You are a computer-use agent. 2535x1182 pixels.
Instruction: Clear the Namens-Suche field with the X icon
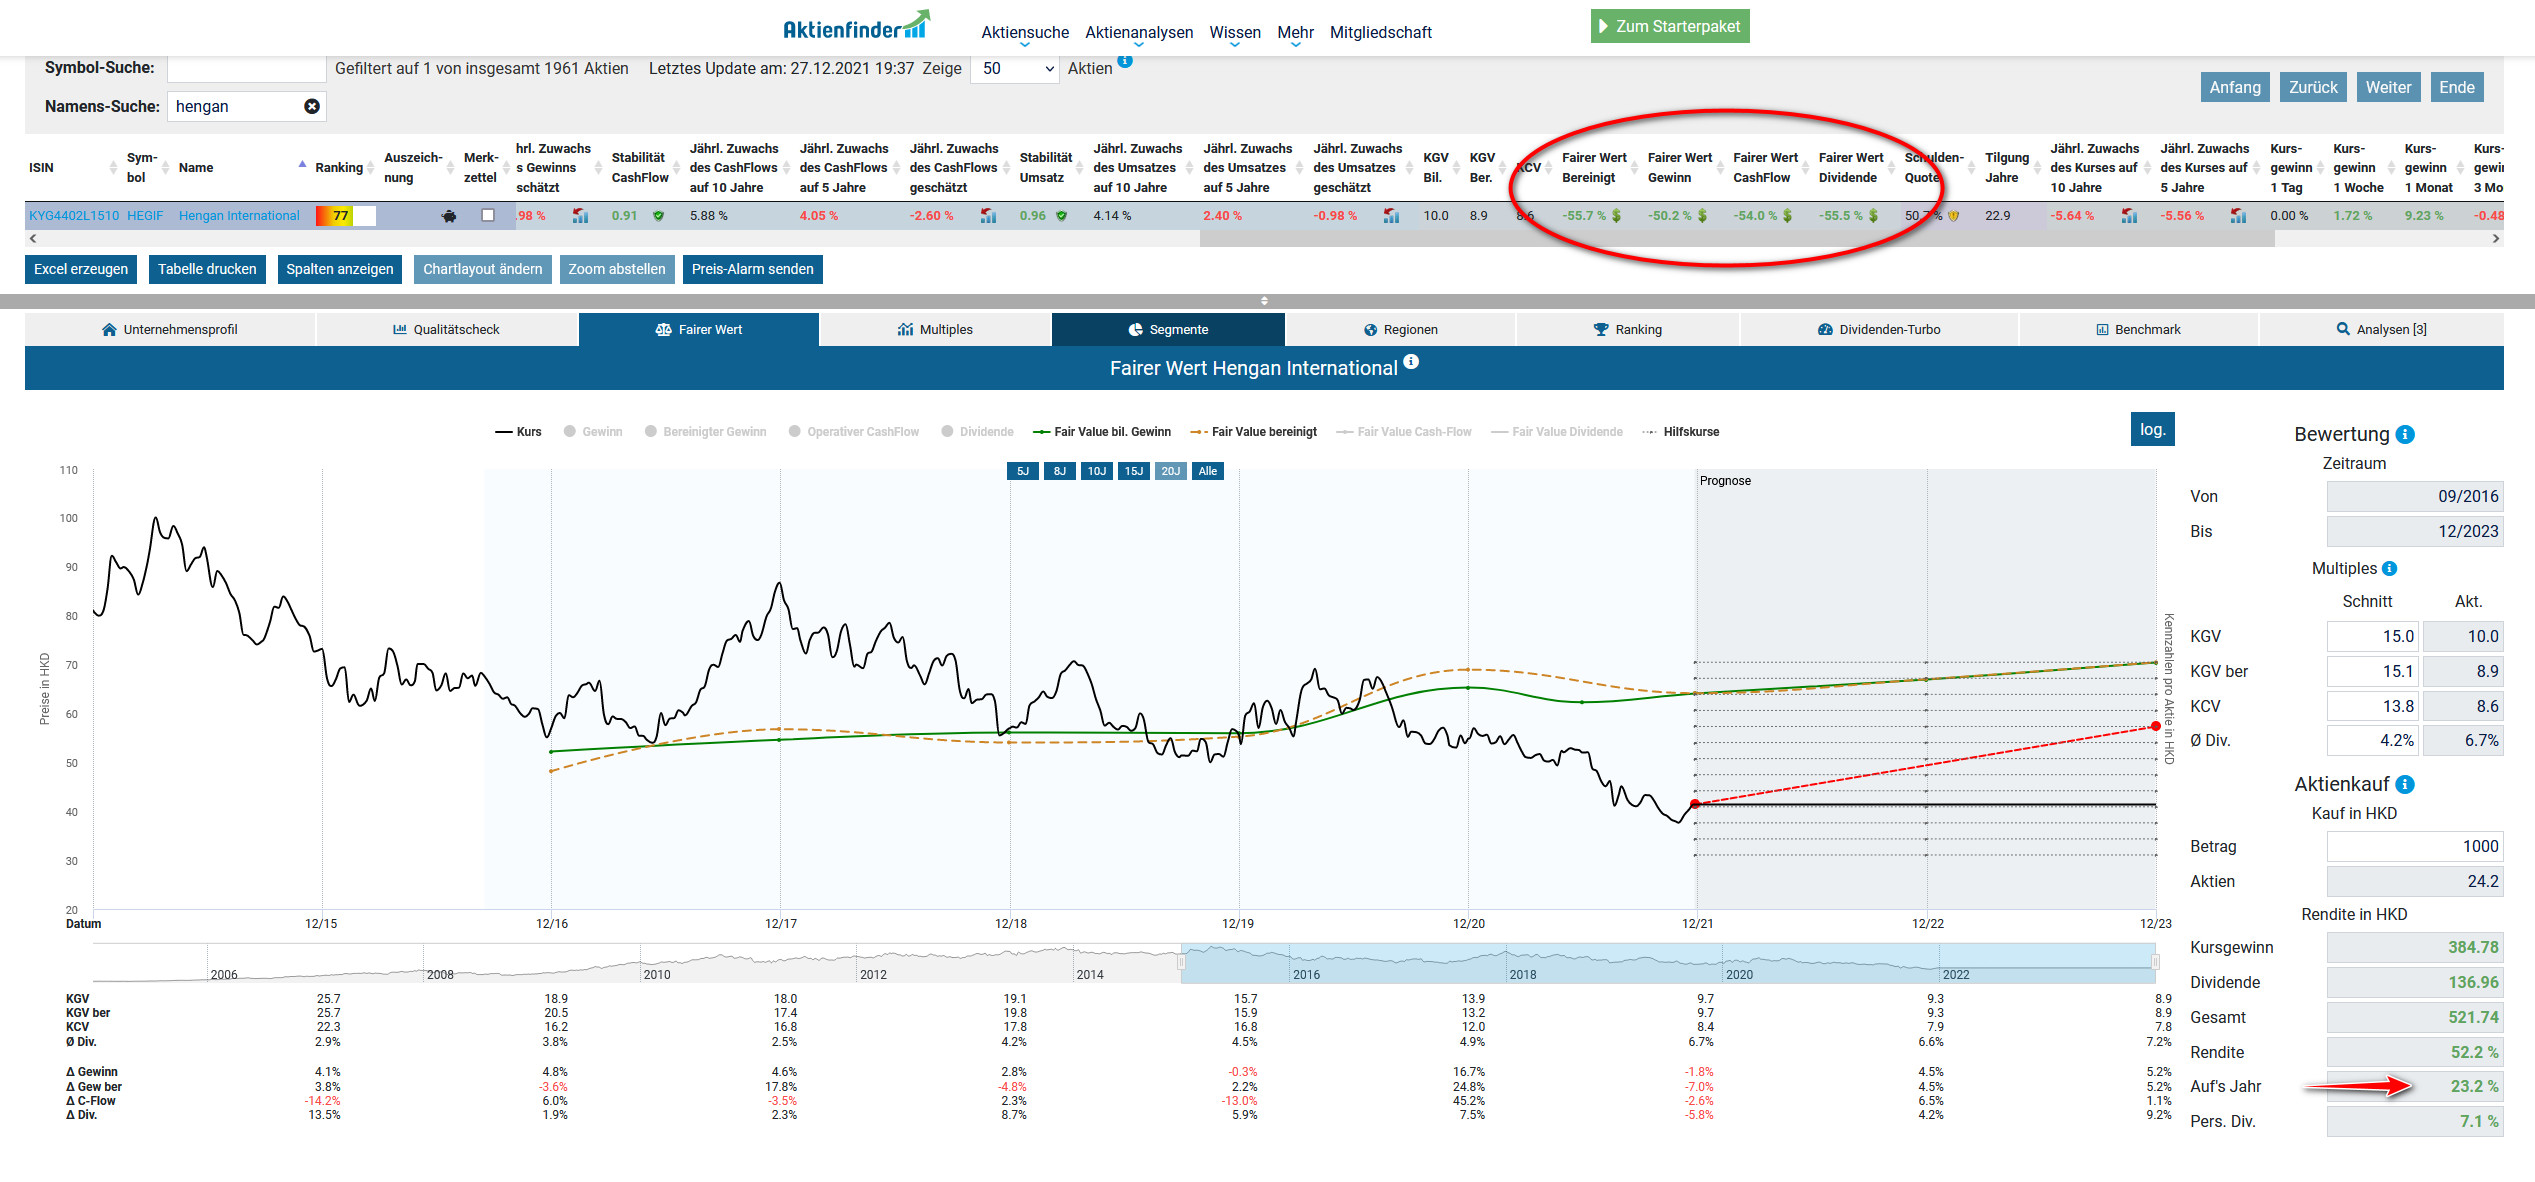pyautogui.click(x=312, y=106)
